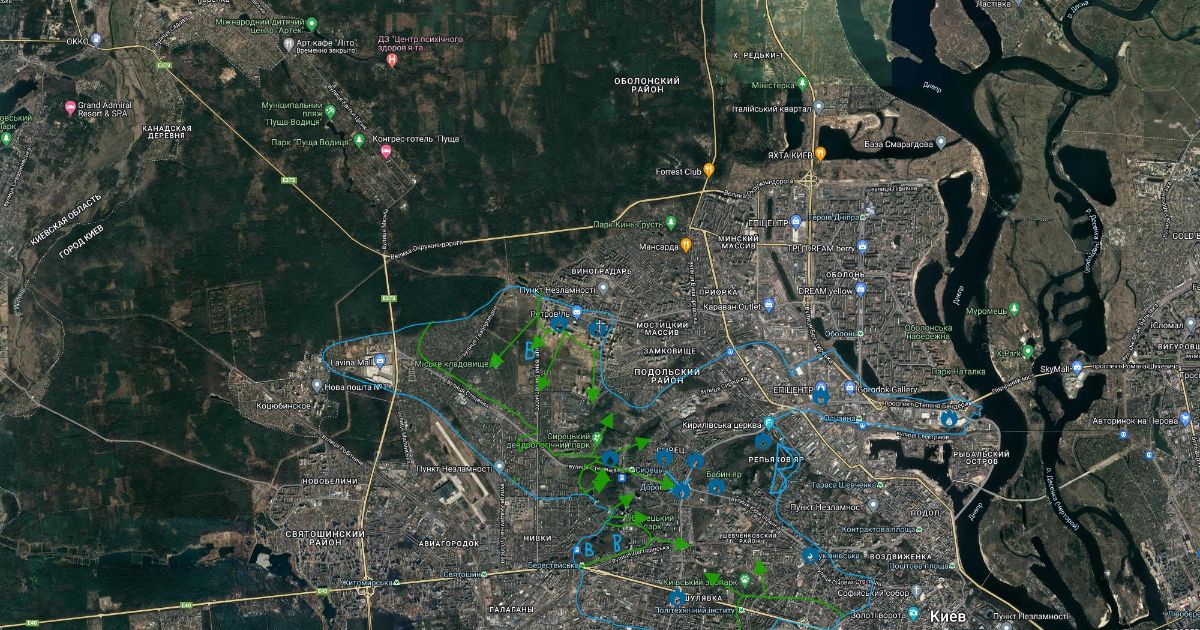Viewport: 1200px width, 630px height.
Task: Click the Киев city name label
Action: click(x=947, y=616)
